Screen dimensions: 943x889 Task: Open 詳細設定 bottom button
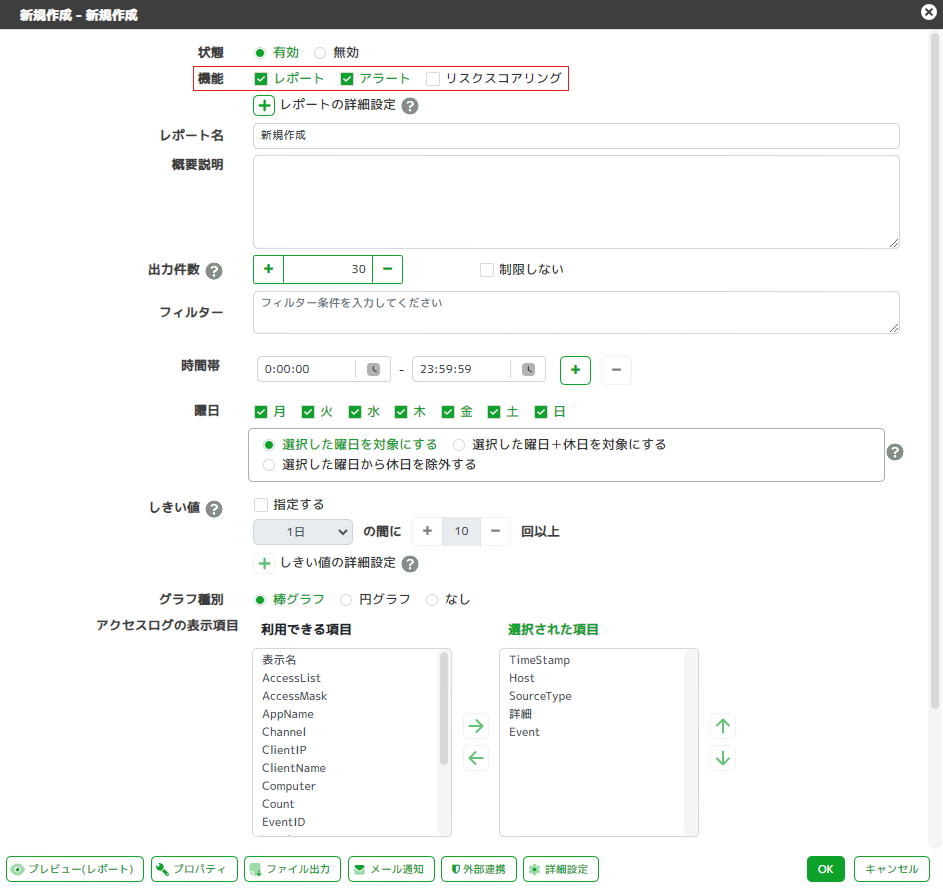coord(561,869)
